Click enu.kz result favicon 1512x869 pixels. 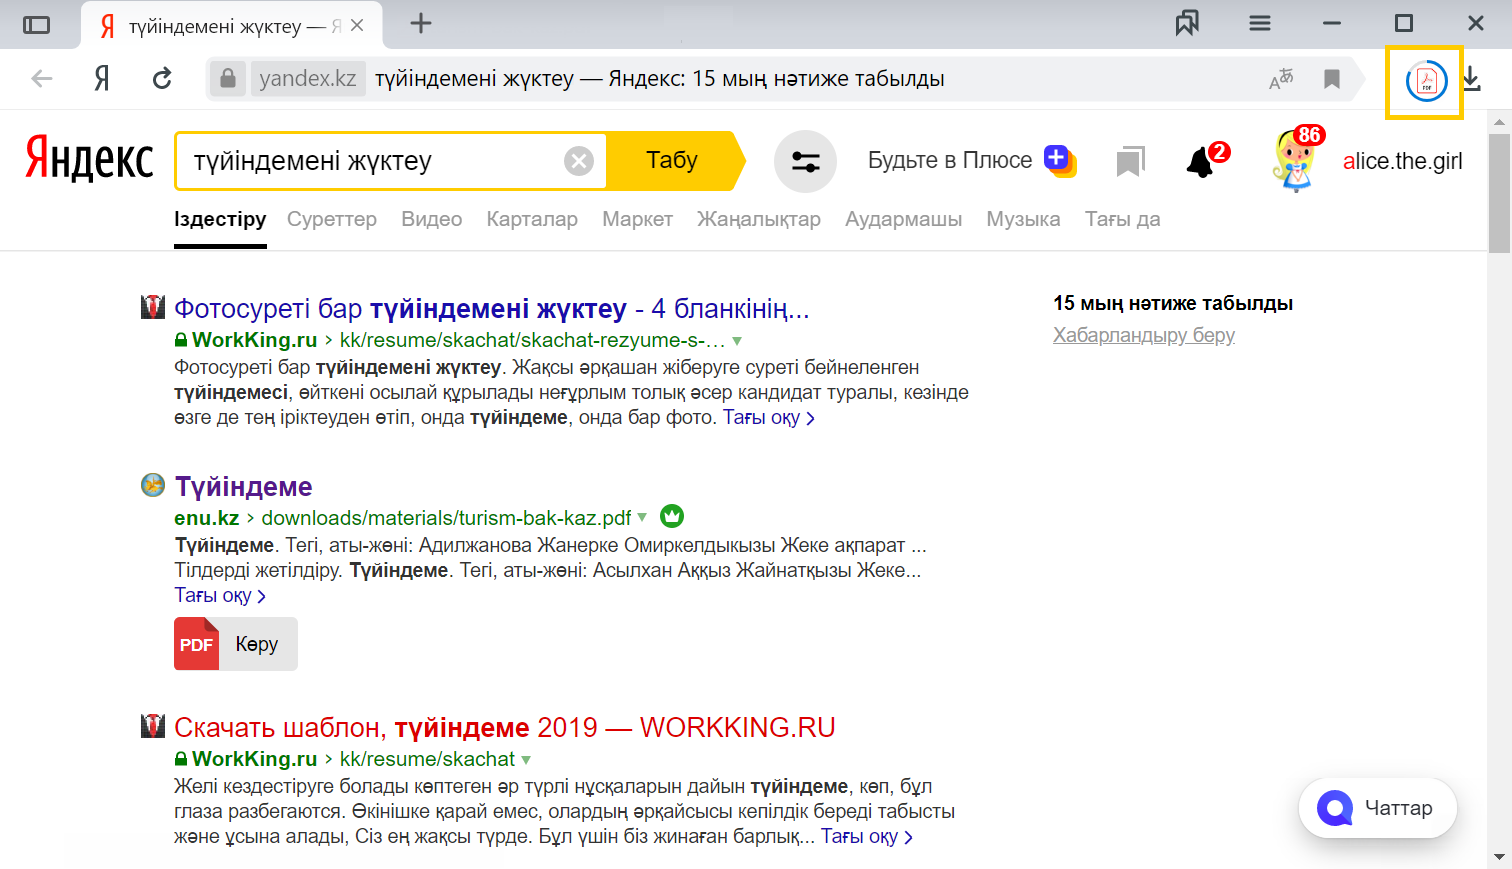[153, 485]
